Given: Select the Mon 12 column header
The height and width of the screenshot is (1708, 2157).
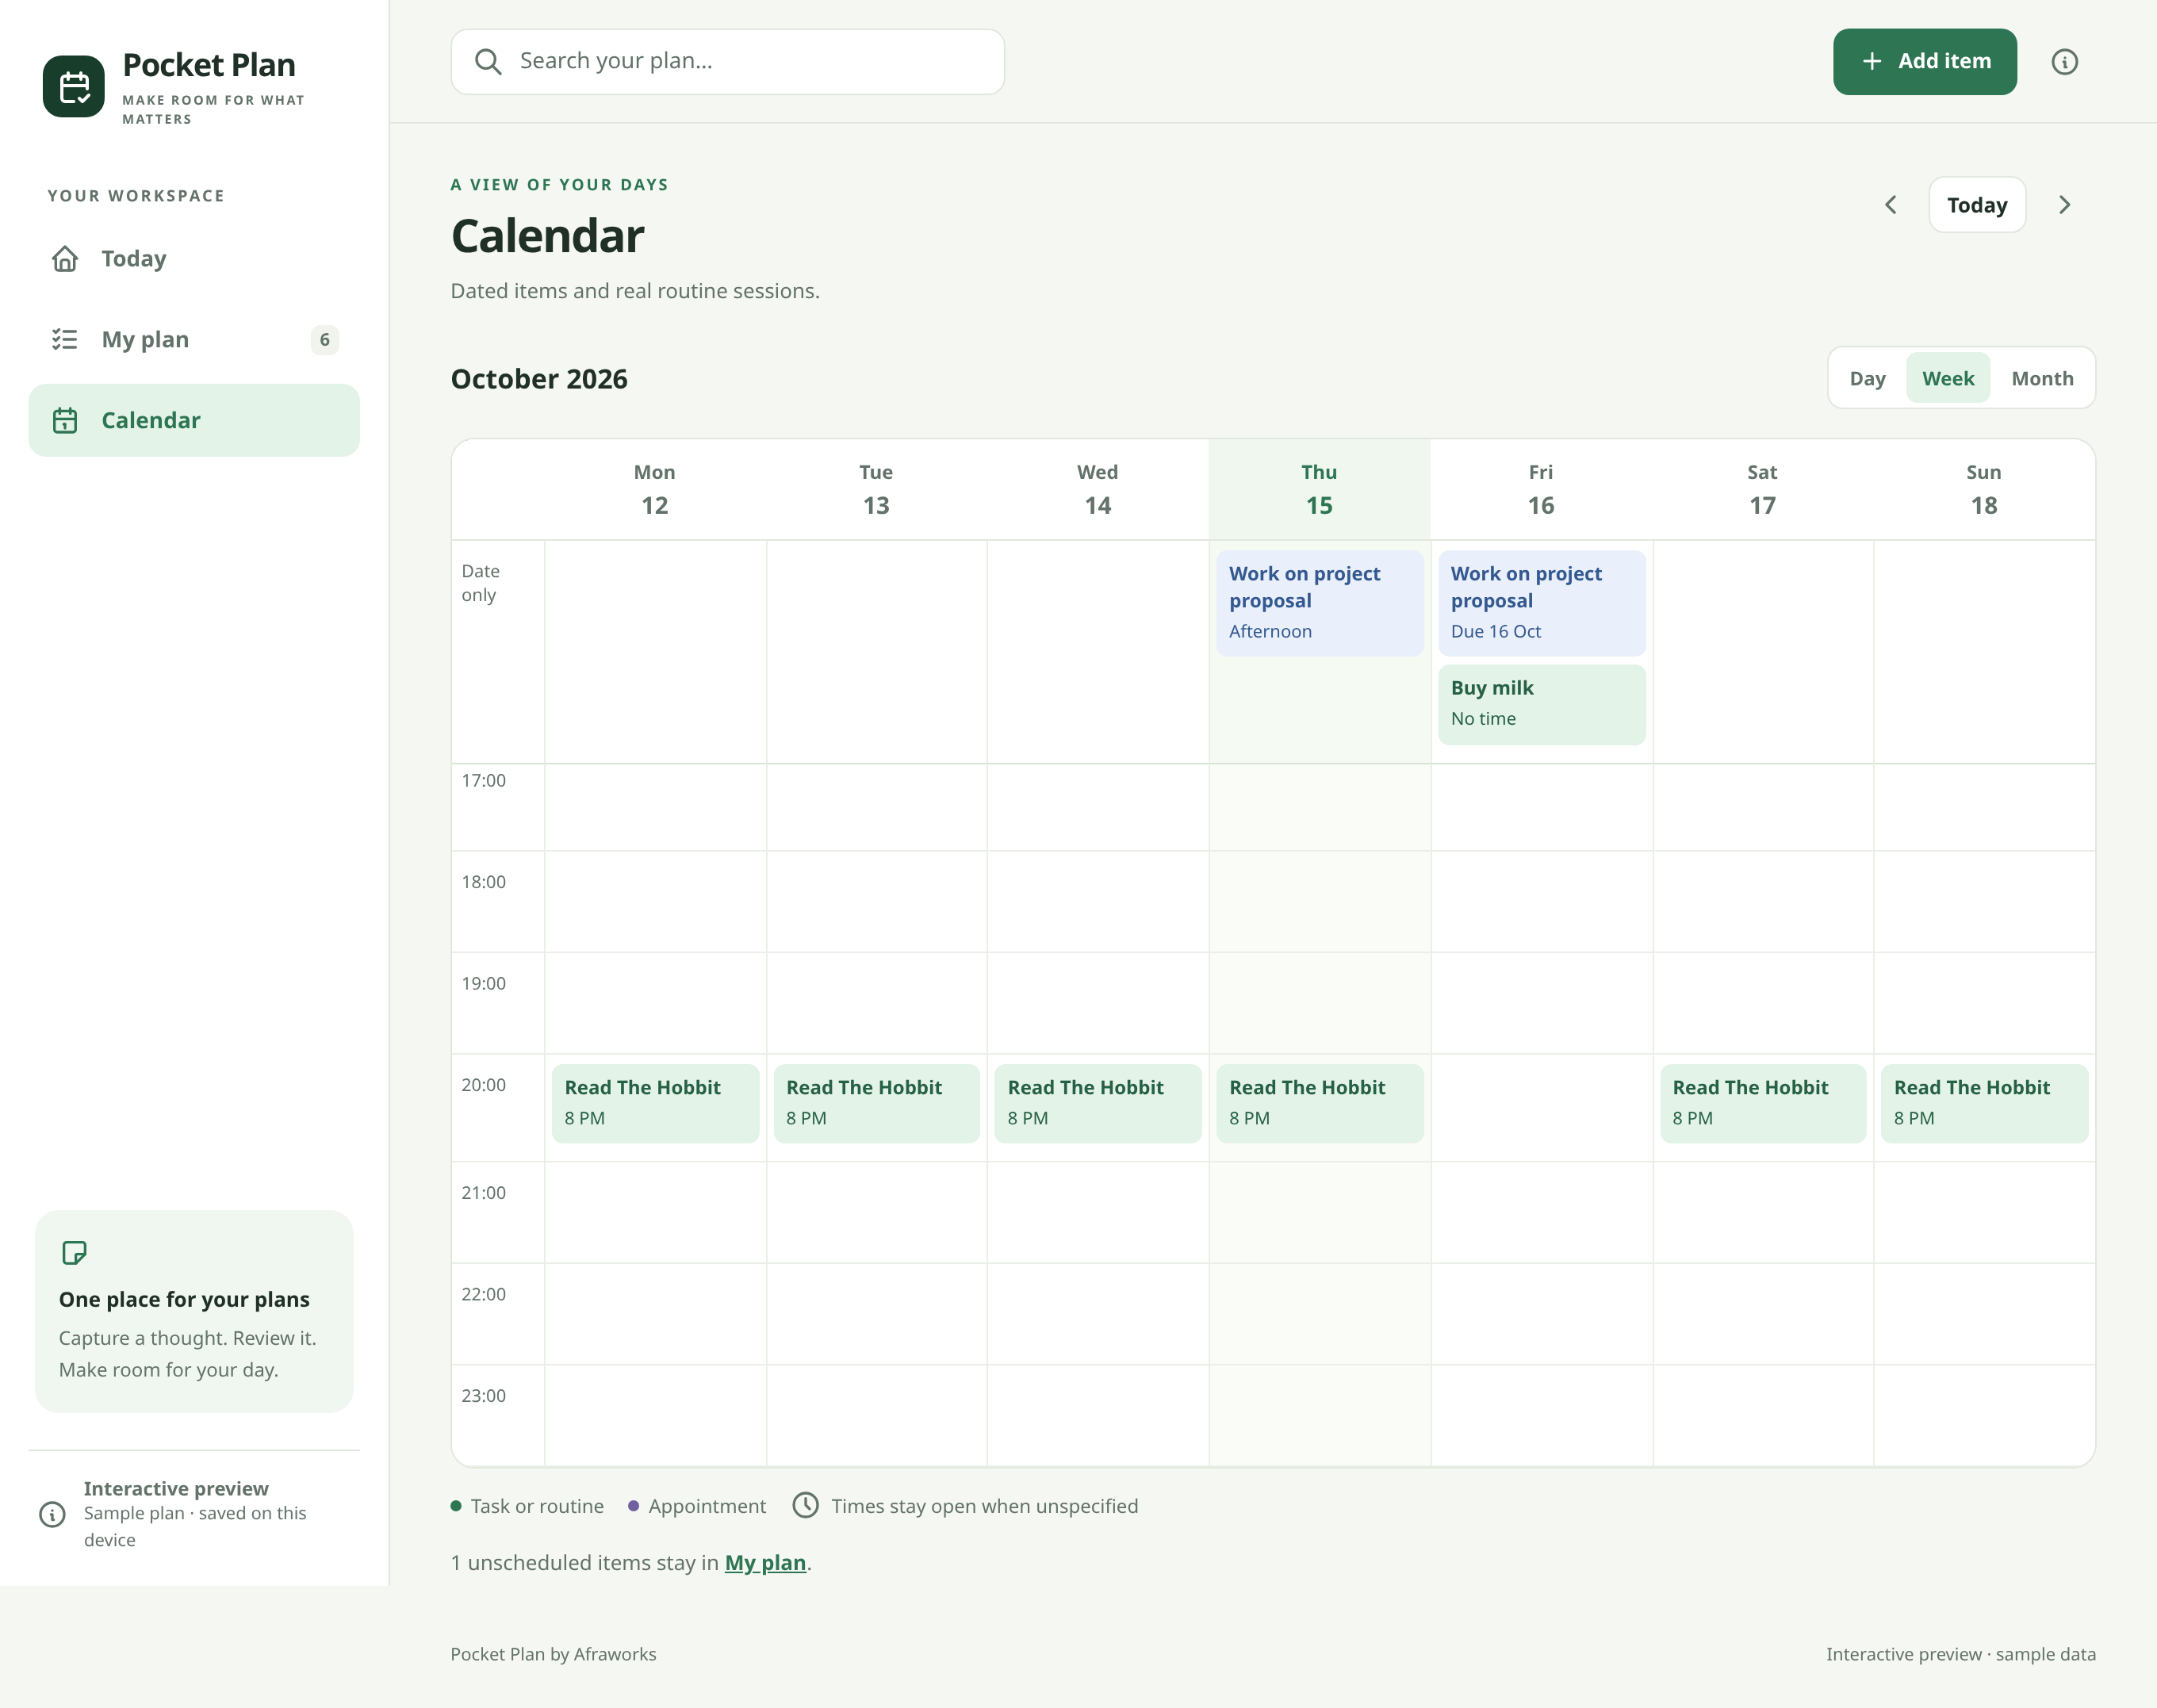Looking at the screenshot, I should [655, 490].
